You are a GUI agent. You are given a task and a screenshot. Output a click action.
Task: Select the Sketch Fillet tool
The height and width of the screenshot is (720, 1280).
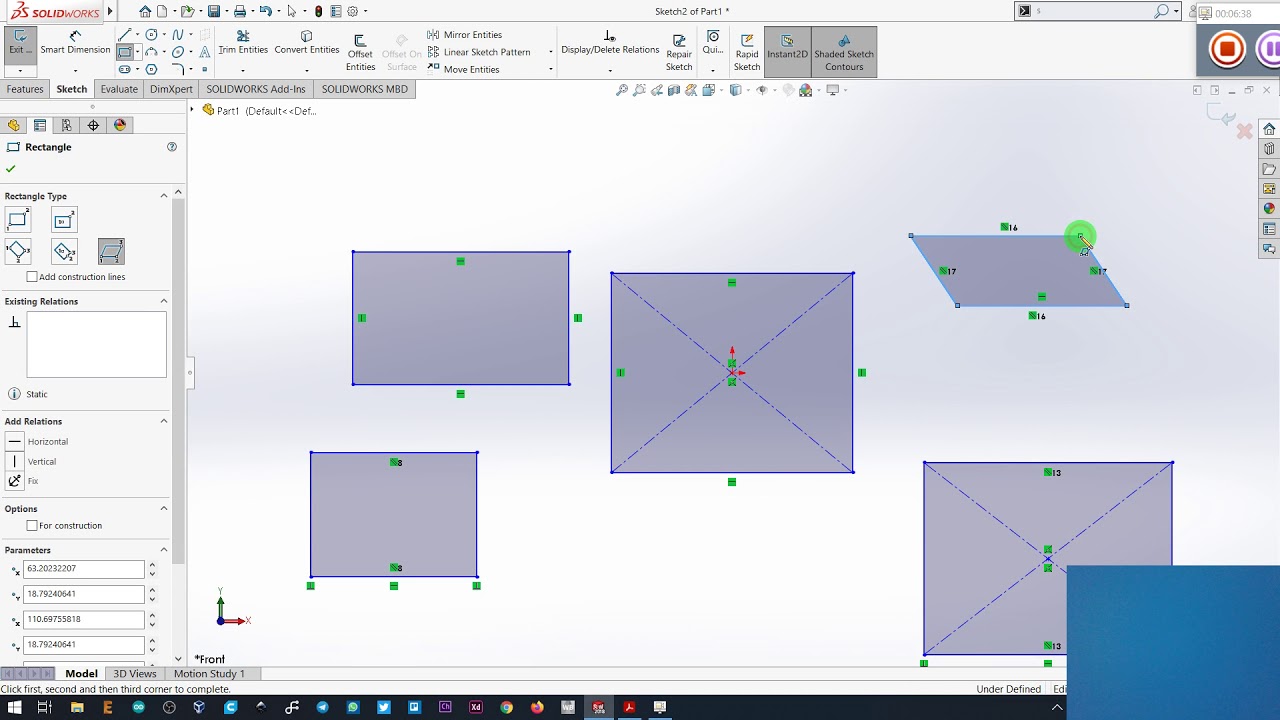(x=178, y=69)
